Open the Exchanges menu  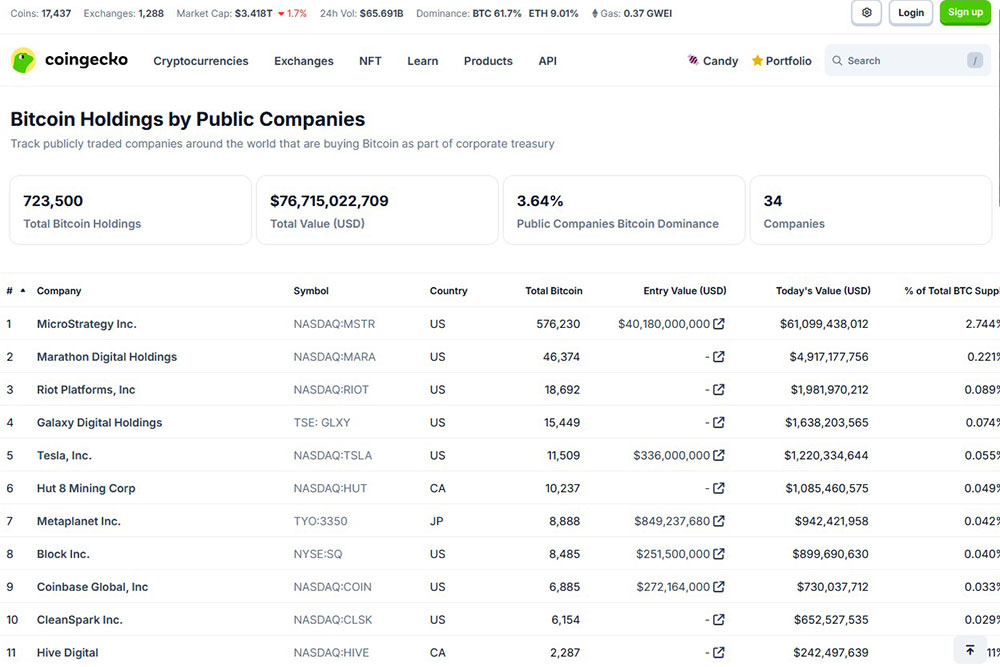304,61
